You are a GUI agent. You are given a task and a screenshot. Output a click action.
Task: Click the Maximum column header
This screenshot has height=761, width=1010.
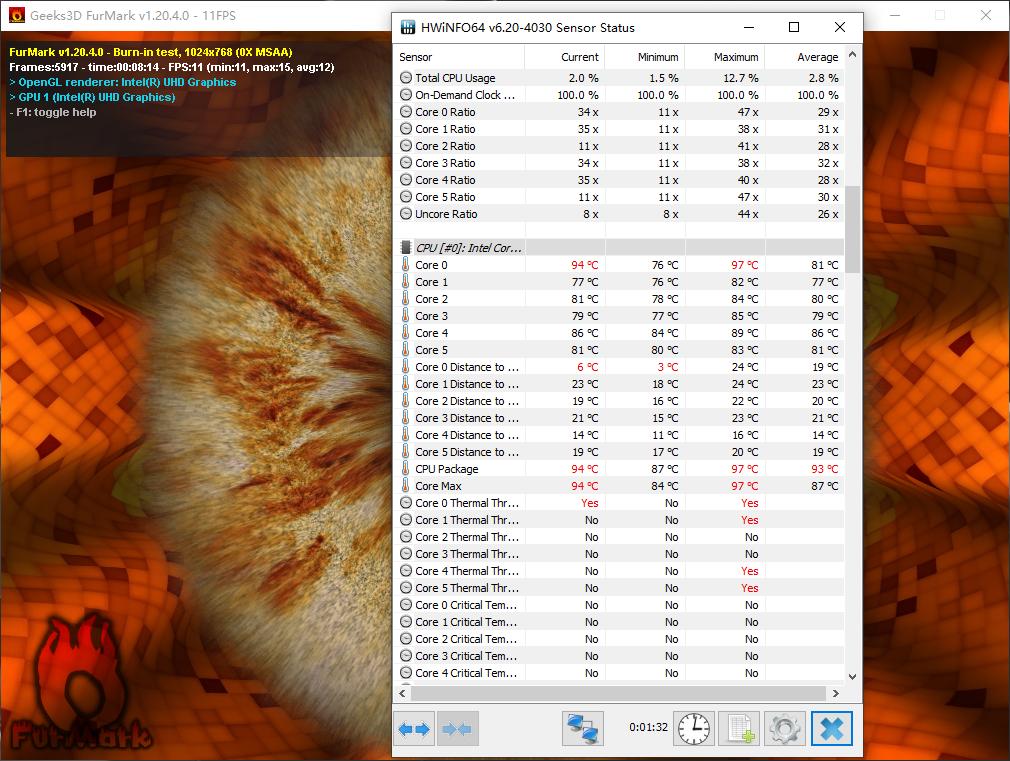725,57
